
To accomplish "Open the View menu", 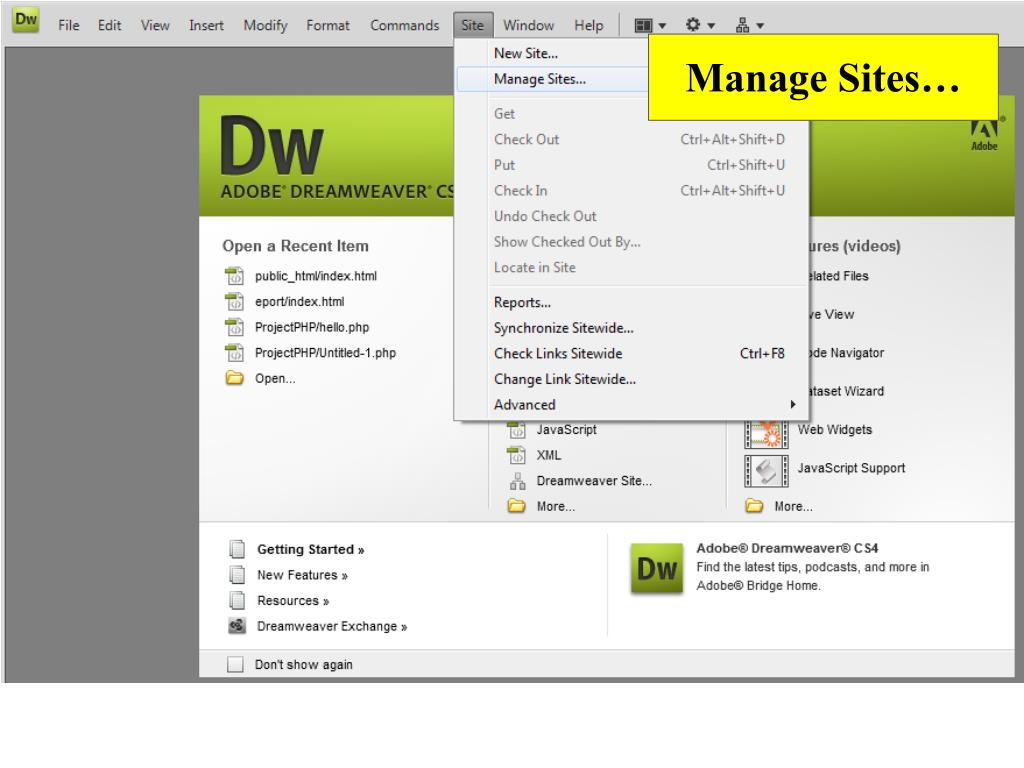I will pyautogui.click(x=155, y=25).
